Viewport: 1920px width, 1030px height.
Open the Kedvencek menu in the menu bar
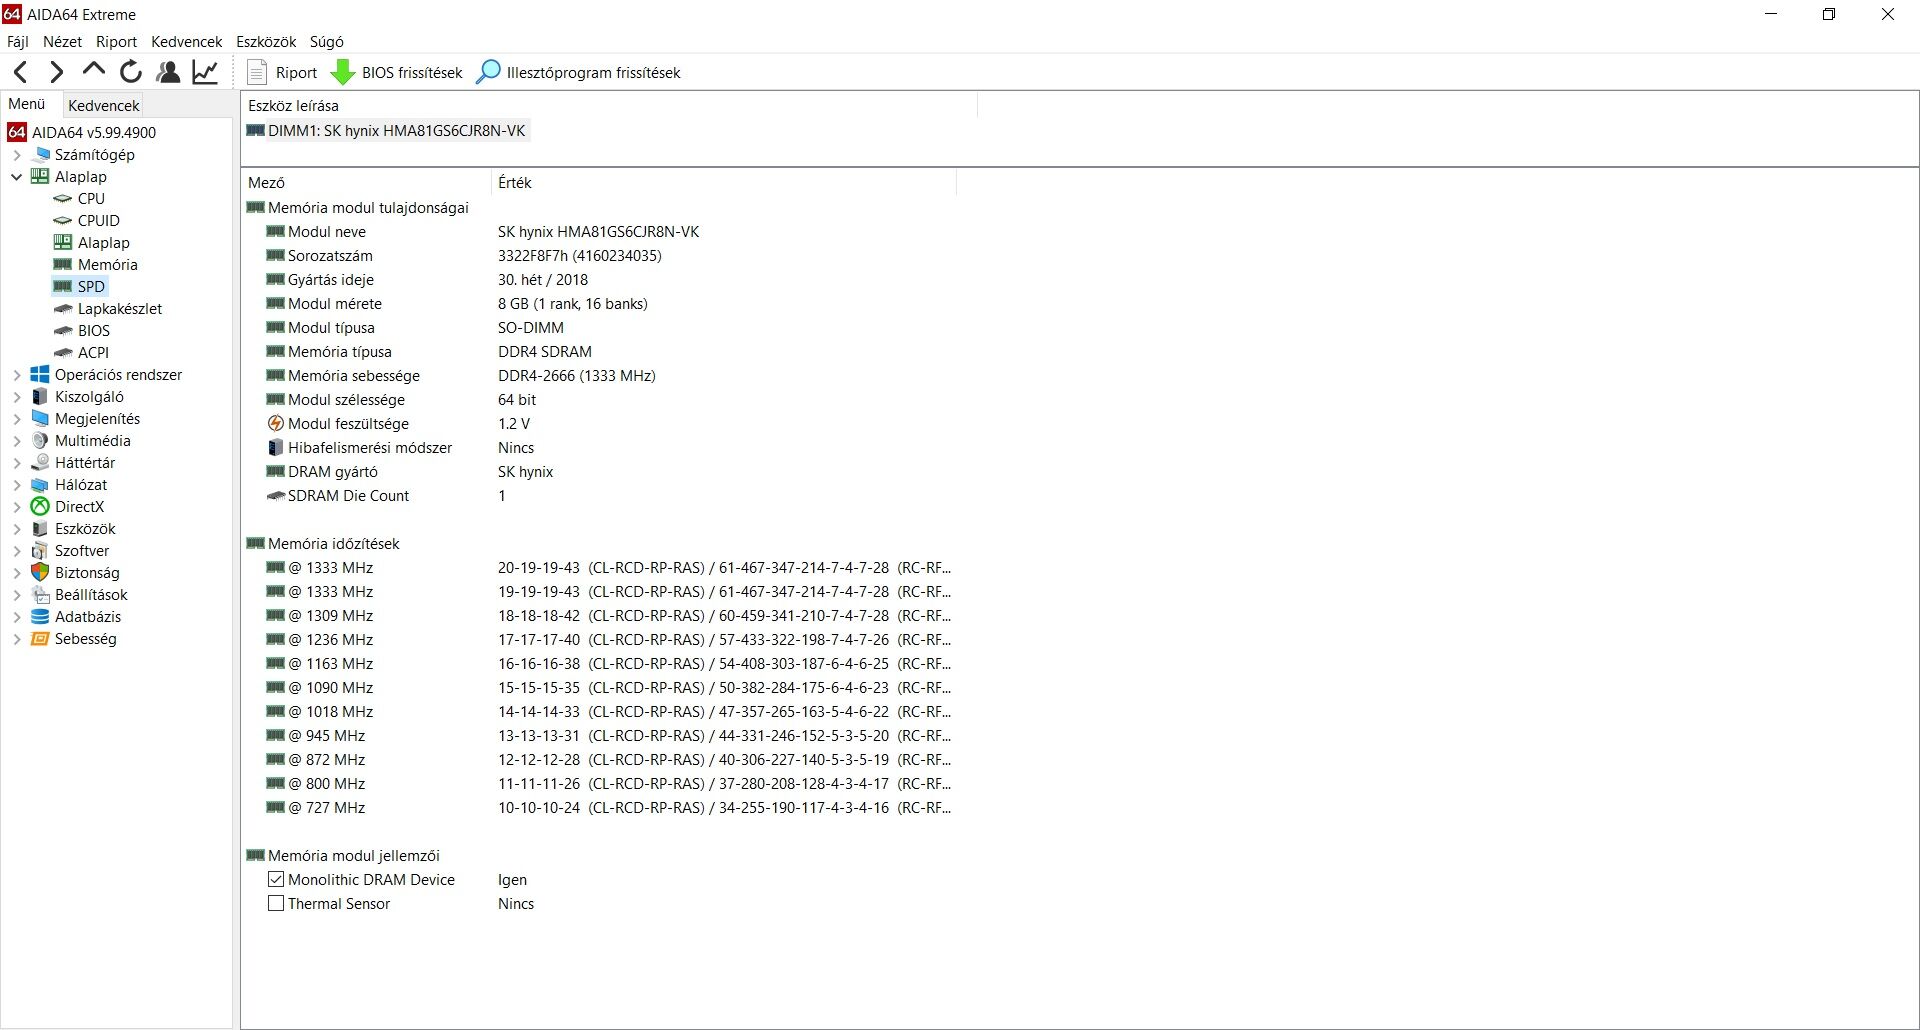pyautogui.click(x=186, y=42)
